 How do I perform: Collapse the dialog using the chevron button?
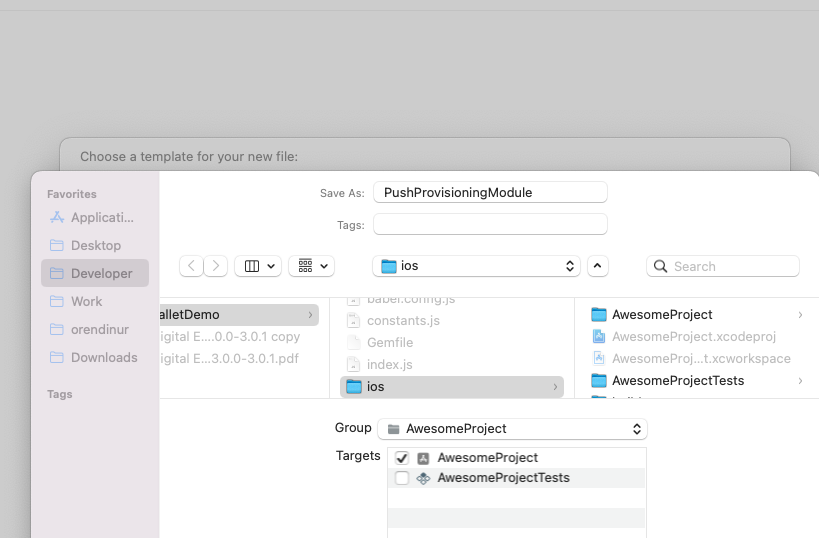(597, 266)
